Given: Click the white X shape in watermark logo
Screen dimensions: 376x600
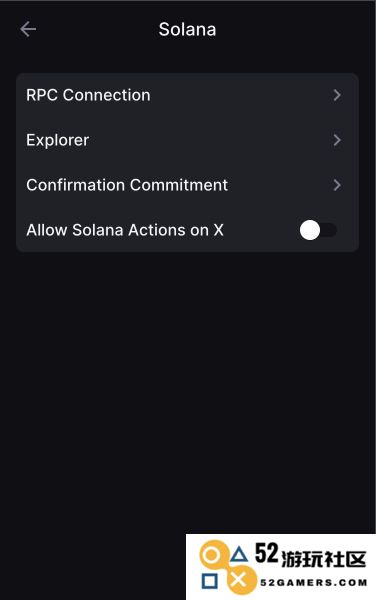Looking at the screenshot, I should point(239,580).
